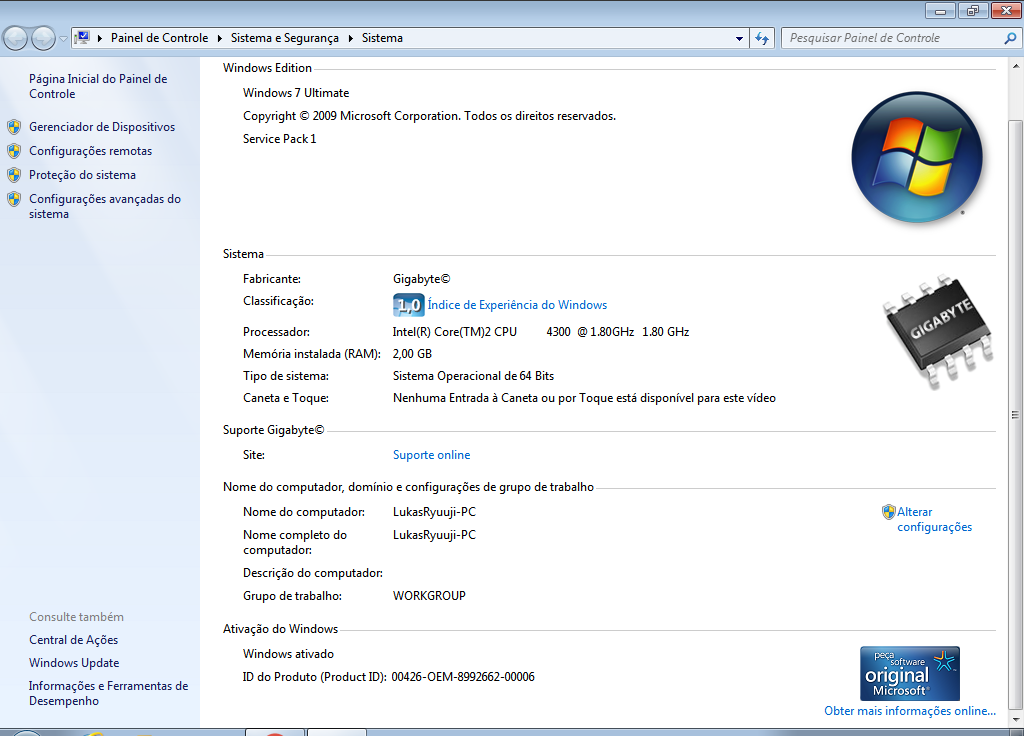
Task: Click the refresh button beside the address bar
Action: 761,39
